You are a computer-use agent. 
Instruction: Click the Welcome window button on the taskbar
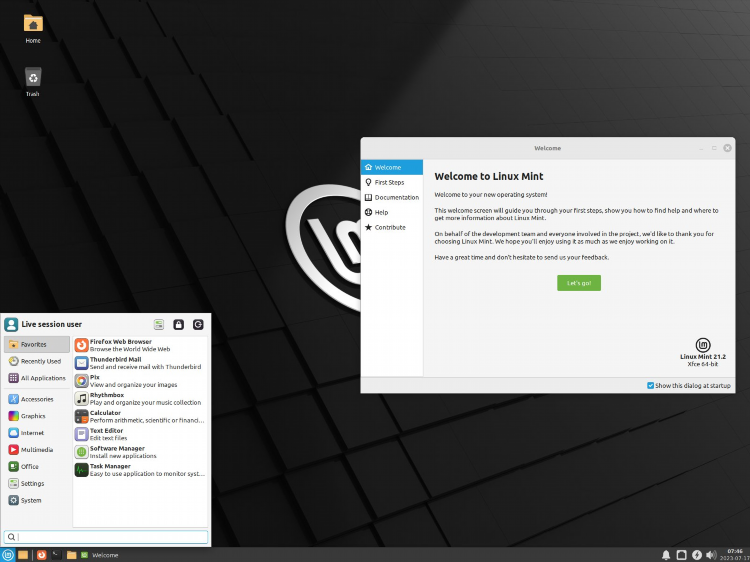coord(99,555)
